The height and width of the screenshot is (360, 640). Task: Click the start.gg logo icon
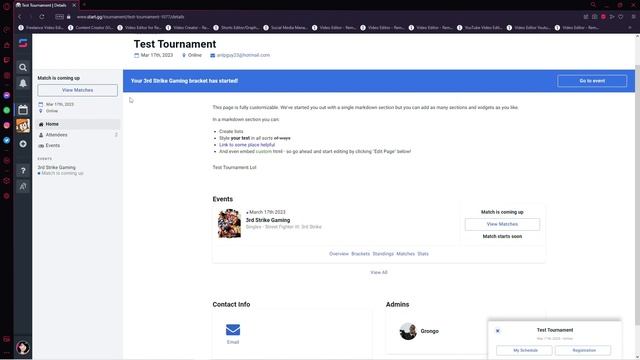[23, 43]
